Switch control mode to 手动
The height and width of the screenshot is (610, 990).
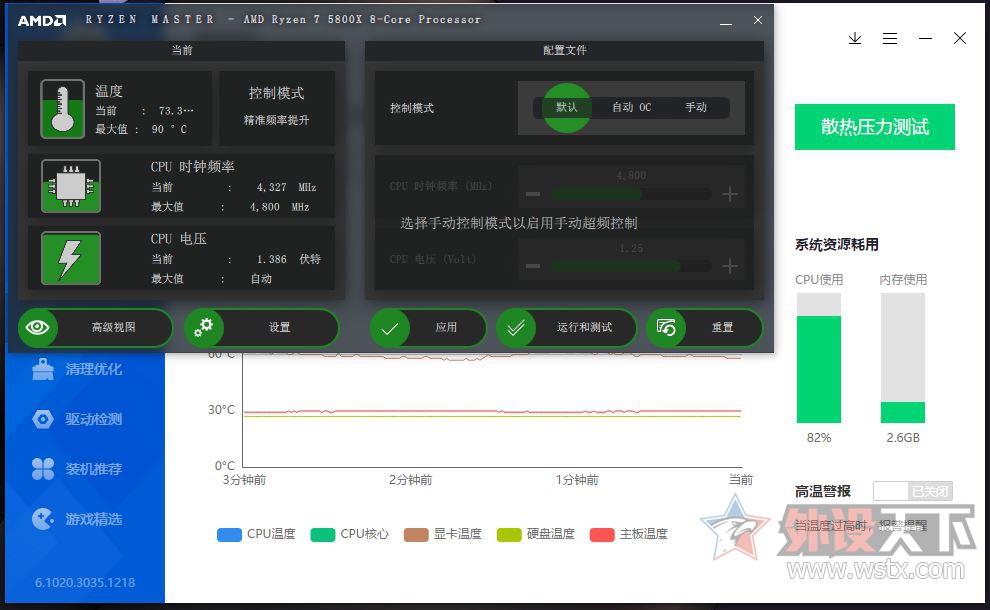pyautogui.click(x=698, y=107)
